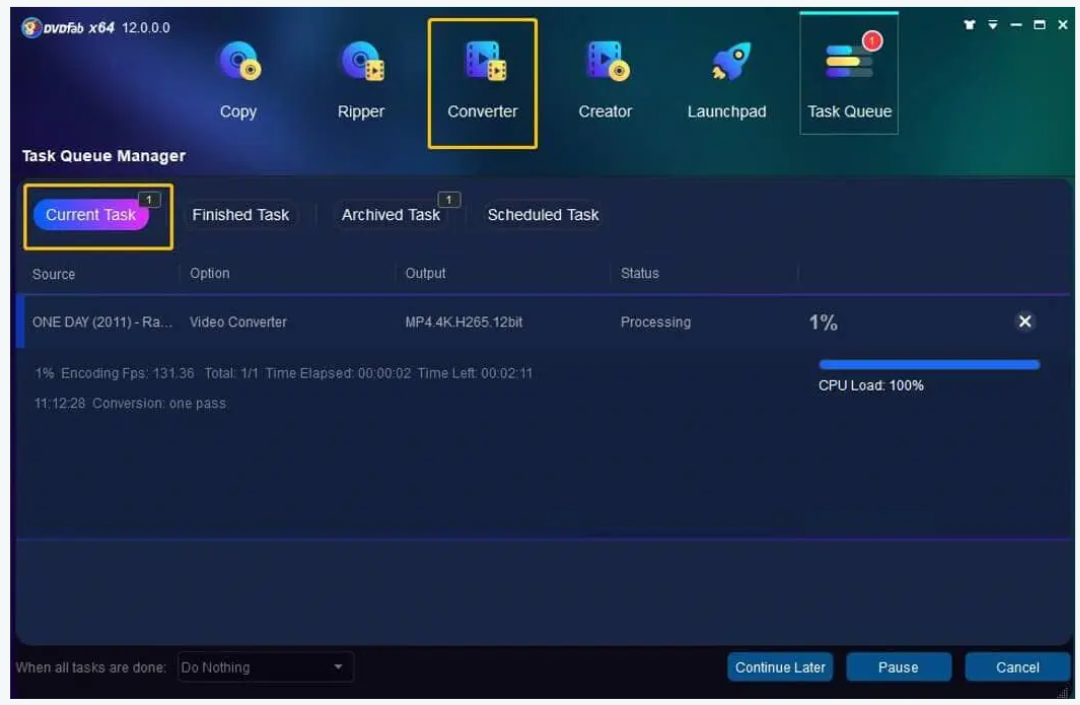Open the Creator module icon
This screenshot has height=705, width=1080.
(605, 65)
